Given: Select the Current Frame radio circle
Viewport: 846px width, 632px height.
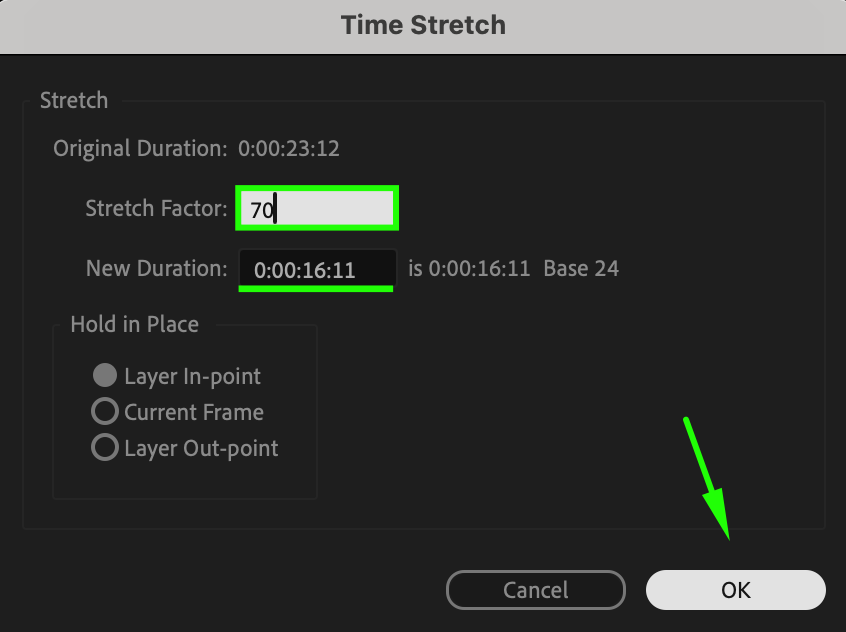Looking at the screenshot, I should pos(105,412).
